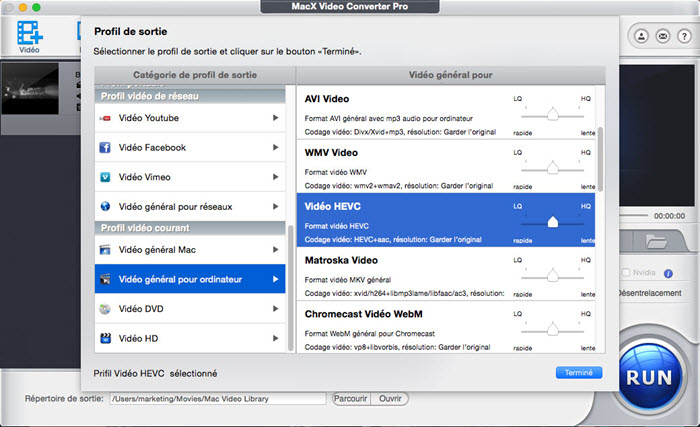Image resolution: width=700 pixels, height=427 pixels.
Task: Click the DVD disc icon next to Vidéo DVD
Action: coord(104,309)
